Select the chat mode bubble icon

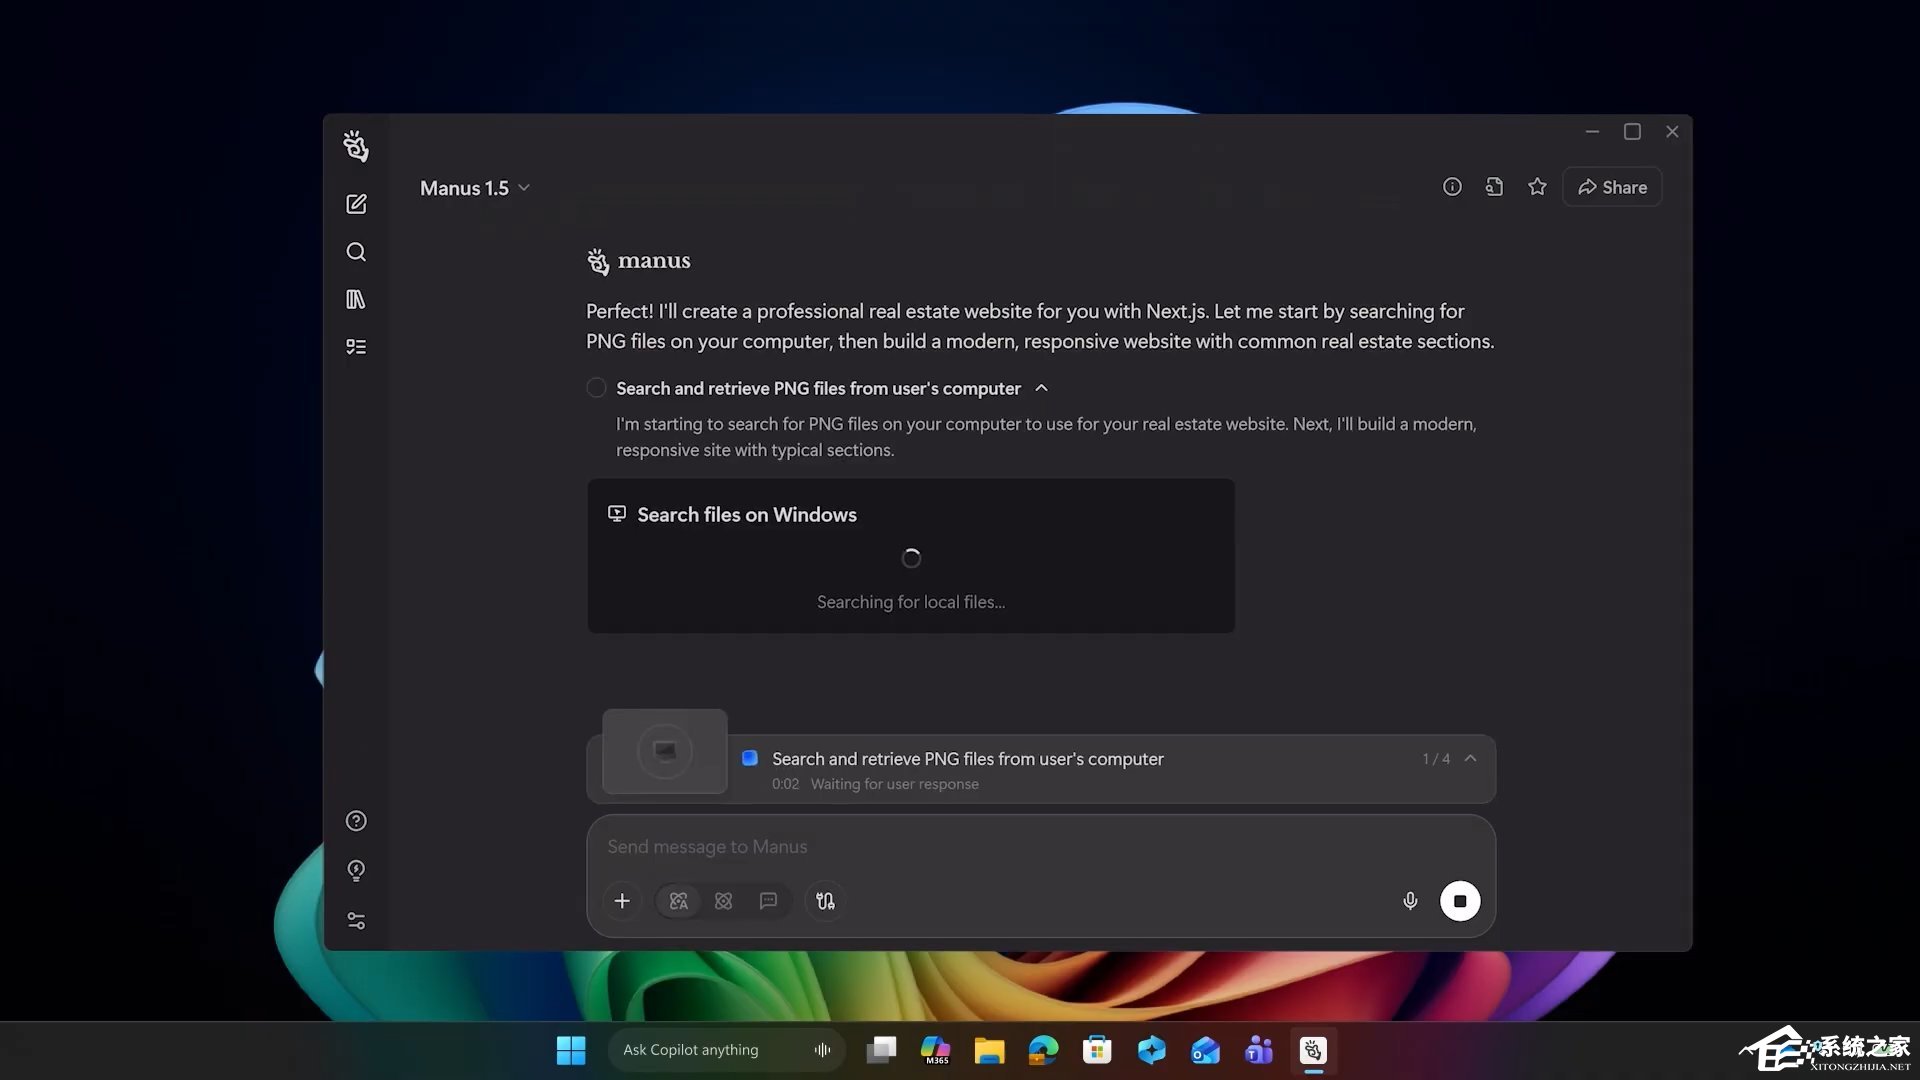pos(768,901)
